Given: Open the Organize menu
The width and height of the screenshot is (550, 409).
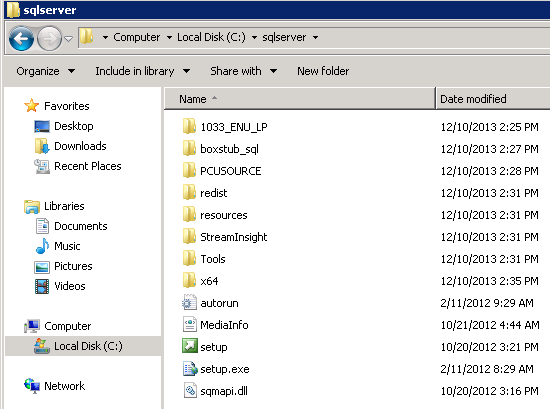Looking at the screenshot, I should point(46,71).
